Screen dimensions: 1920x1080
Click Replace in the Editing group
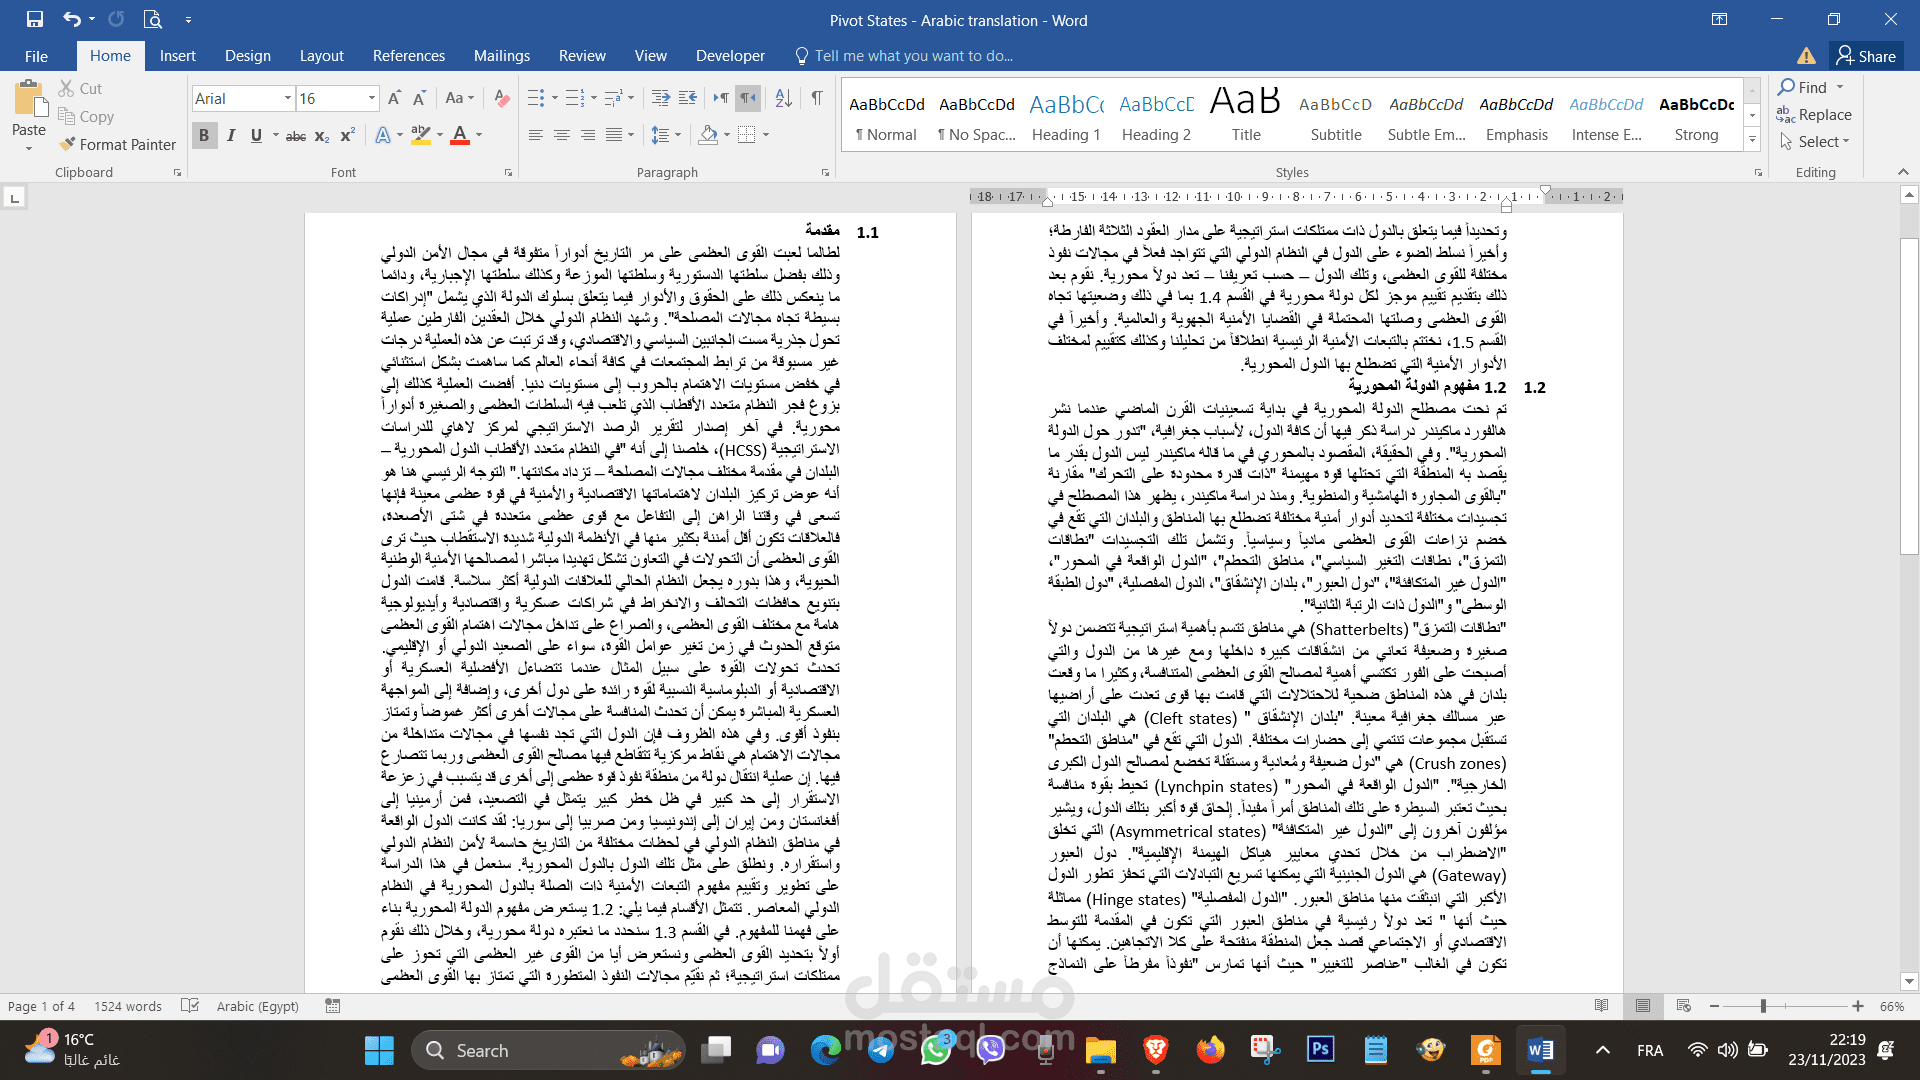click(1815, 115)
